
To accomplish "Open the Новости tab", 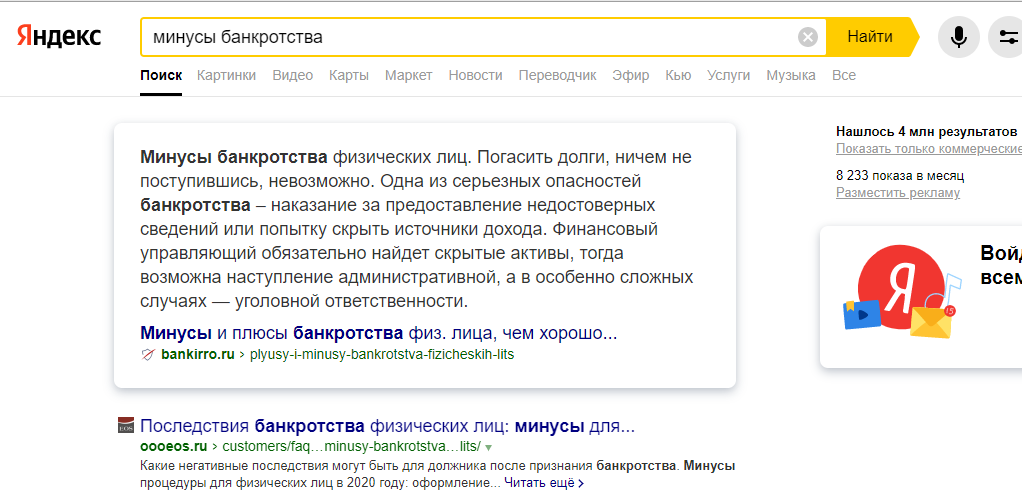I will (475, 76).
